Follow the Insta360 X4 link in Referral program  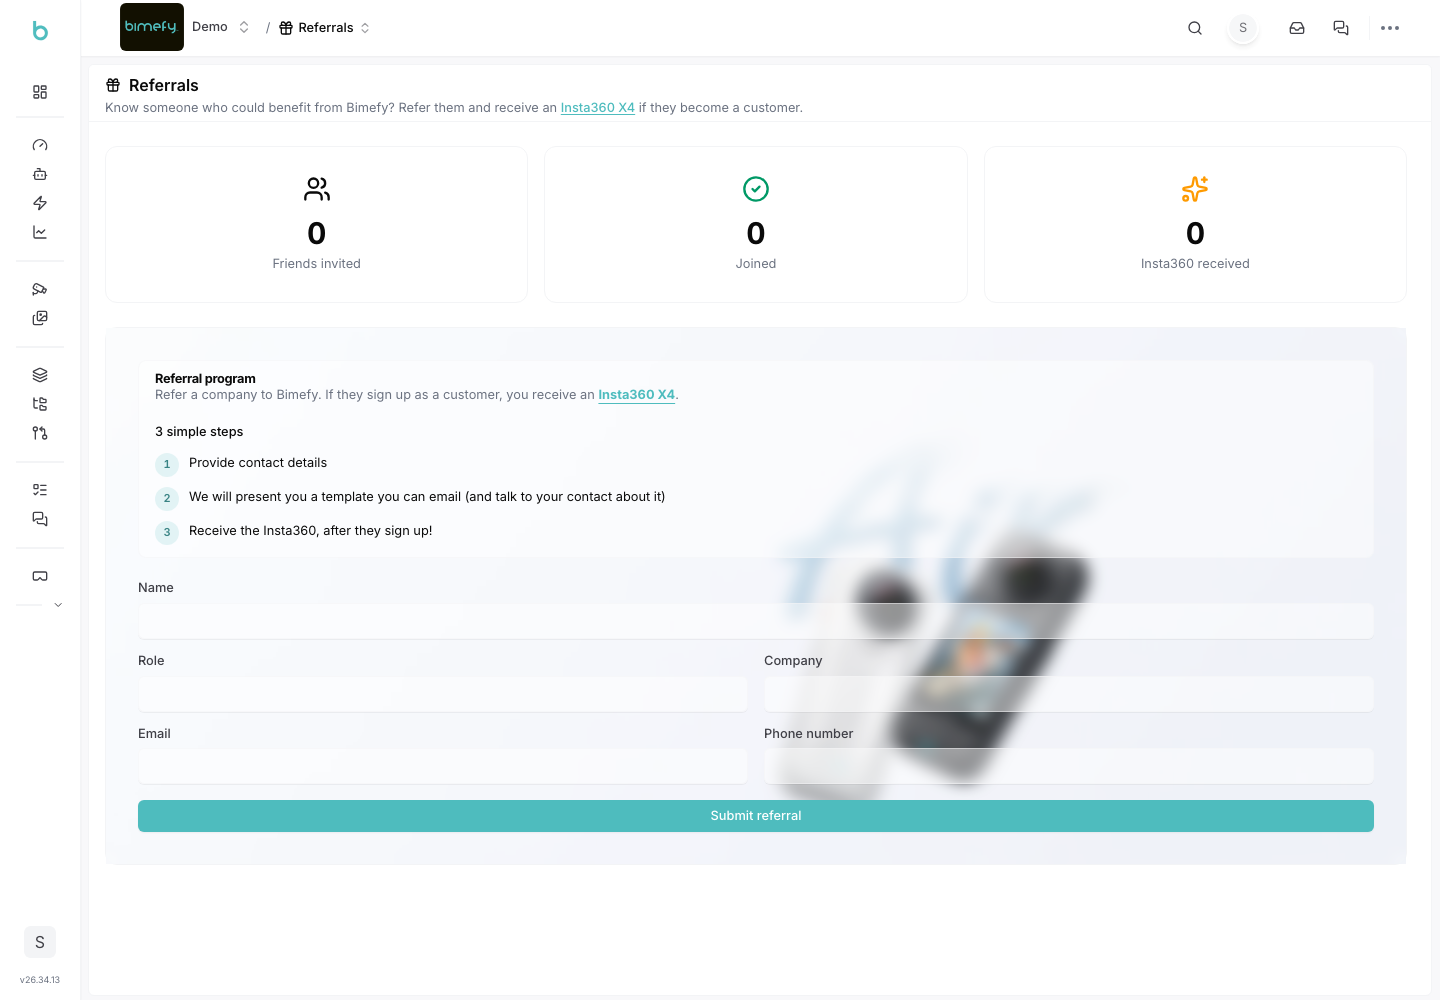pos(637,395)
